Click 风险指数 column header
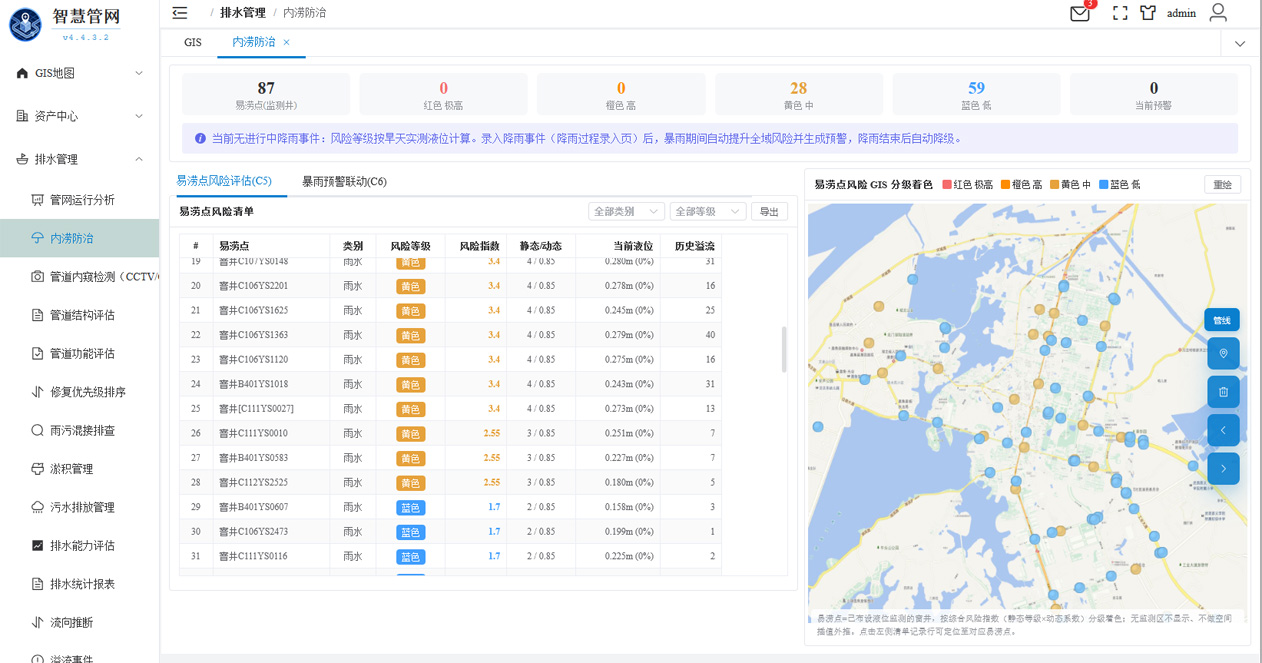Image resolution: width=1262 pixels, height=663 pixels. (x=479, y=245)
